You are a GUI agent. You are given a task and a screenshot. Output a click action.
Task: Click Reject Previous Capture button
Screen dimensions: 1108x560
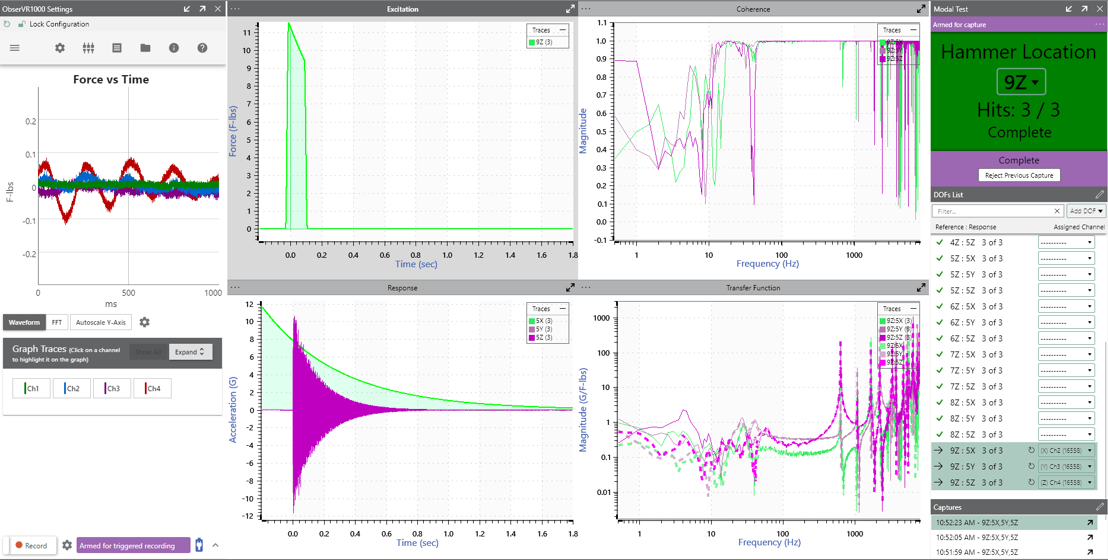[x=1018, y=176]
